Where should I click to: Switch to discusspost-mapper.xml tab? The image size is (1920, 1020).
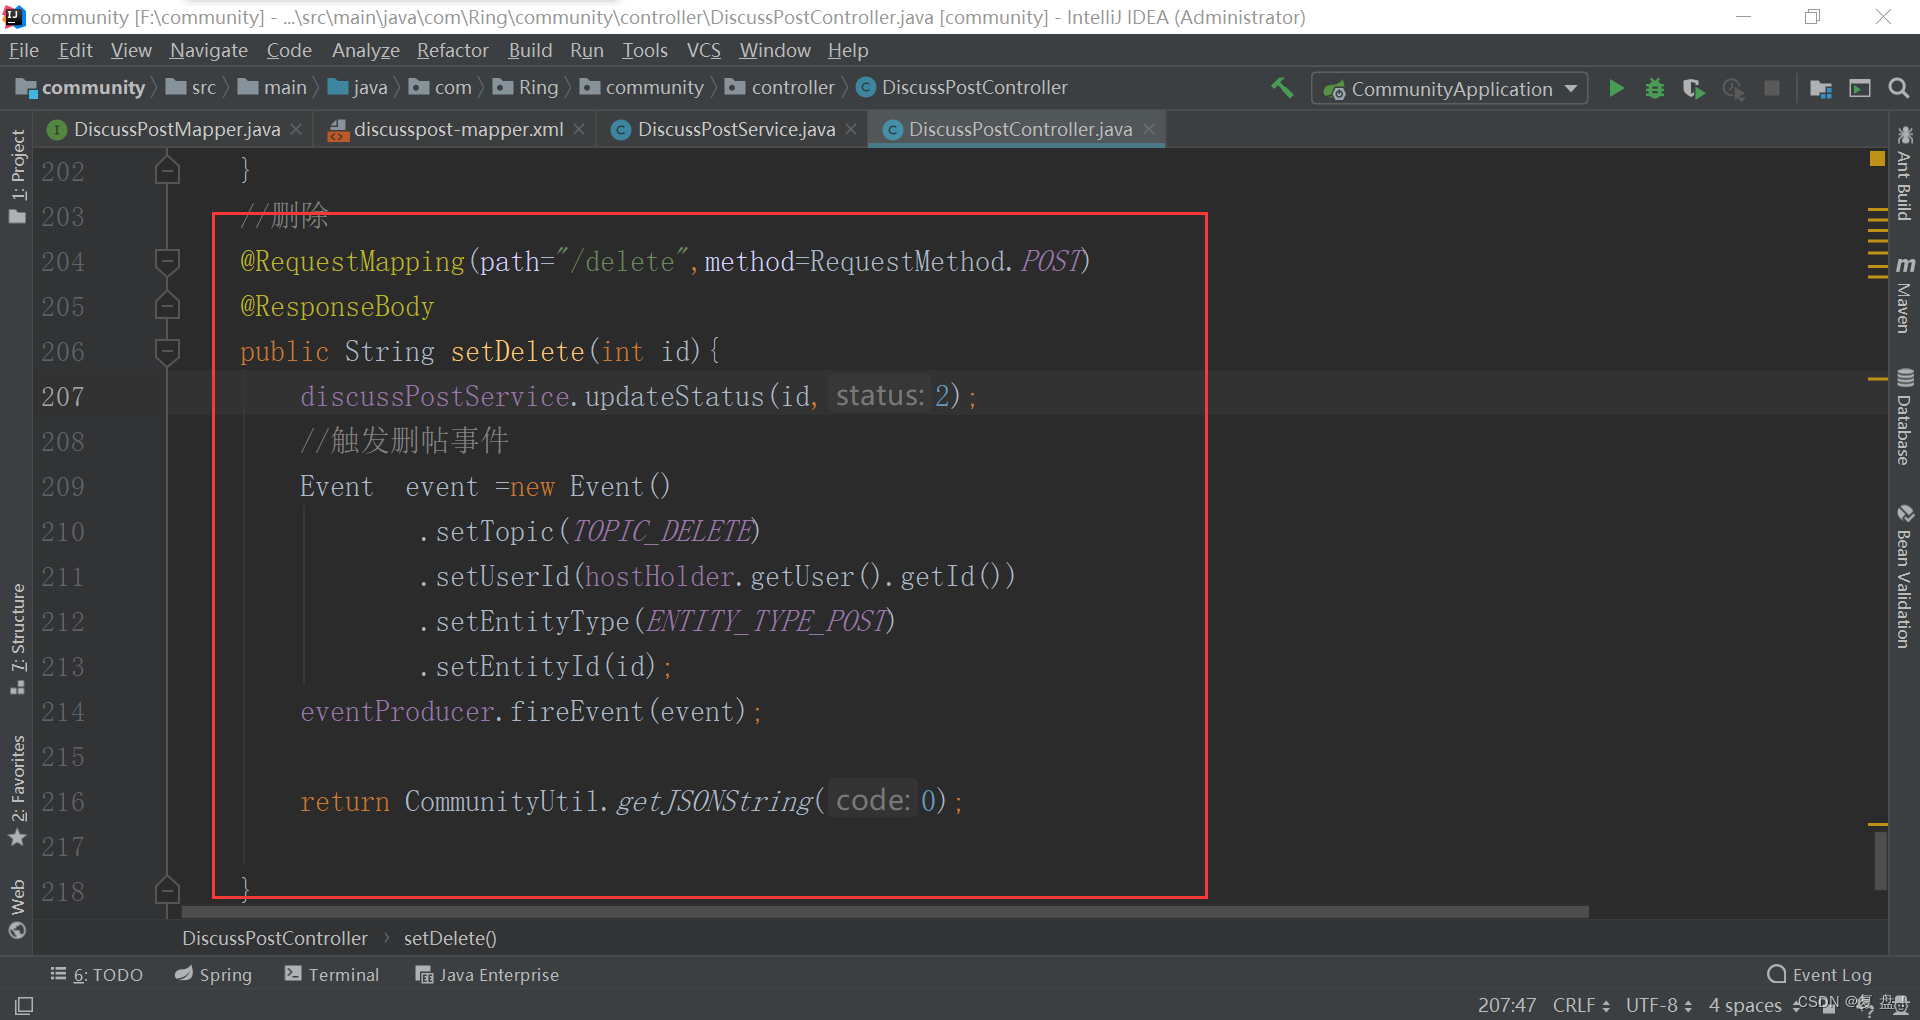tap(458, 129)
